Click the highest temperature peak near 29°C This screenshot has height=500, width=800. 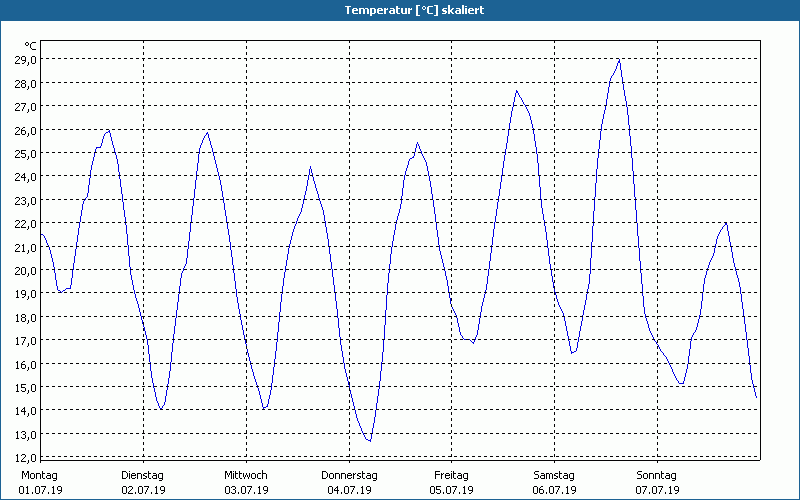click(x=619, y=60)
